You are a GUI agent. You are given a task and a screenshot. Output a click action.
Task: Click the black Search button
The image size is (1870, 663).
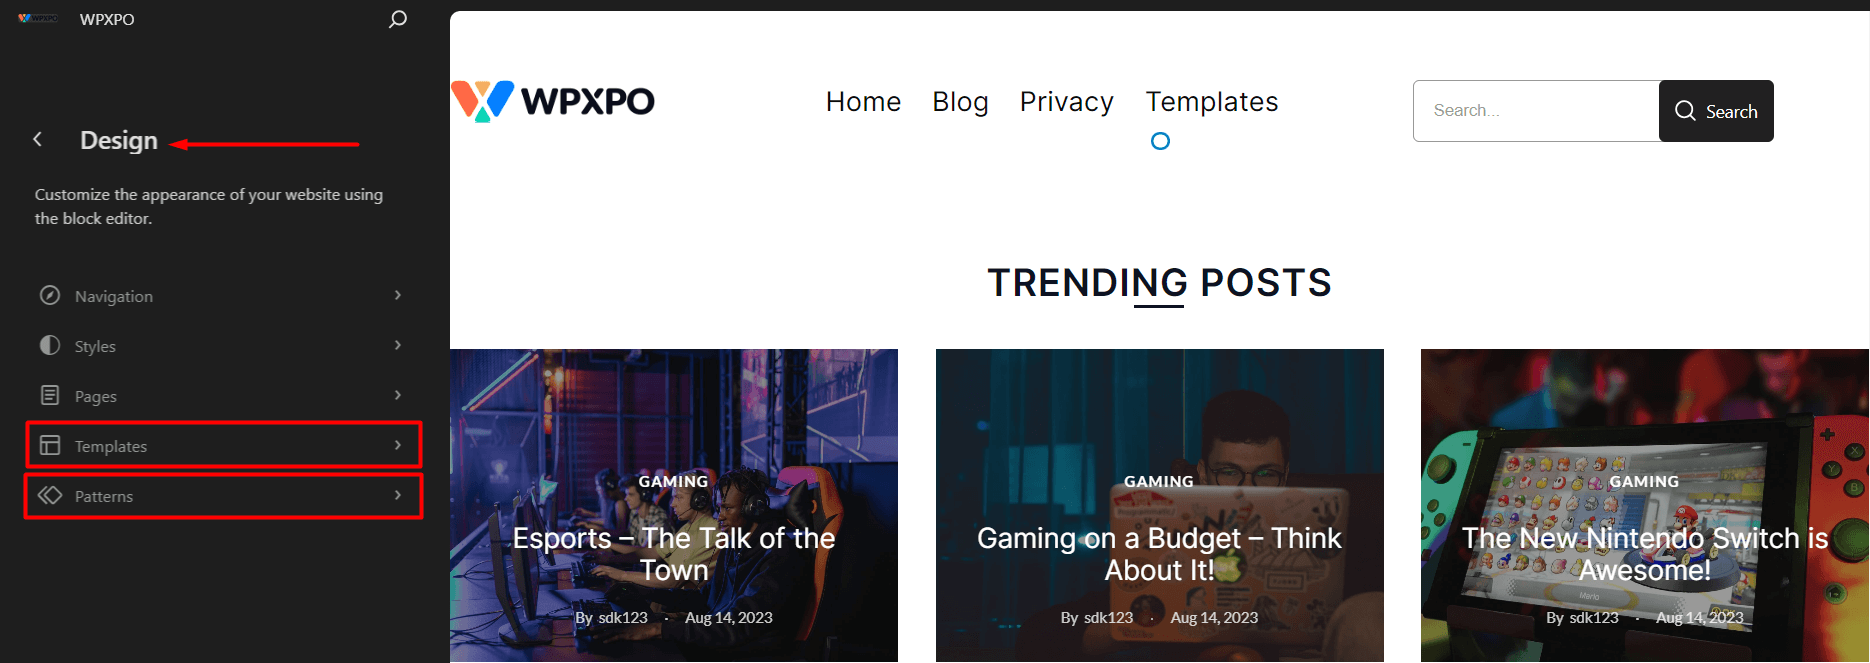point(1716,111)
